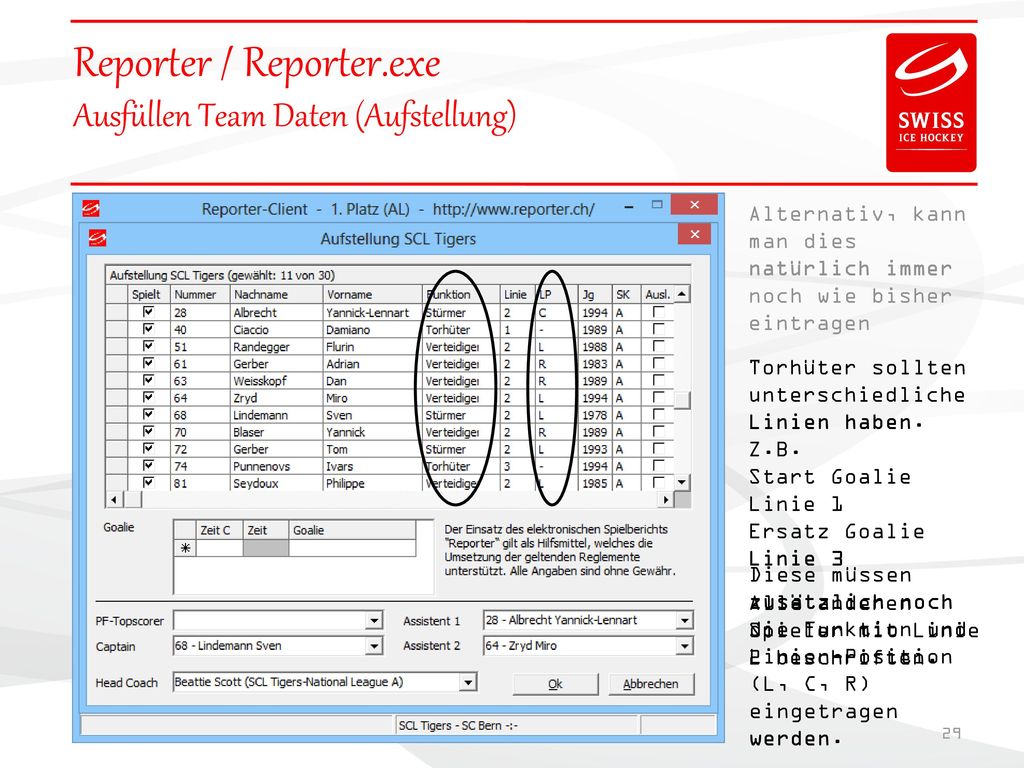Screen dimensions: 1024x768
Task: Click the Vorname cell Tom
Action: 372,449
